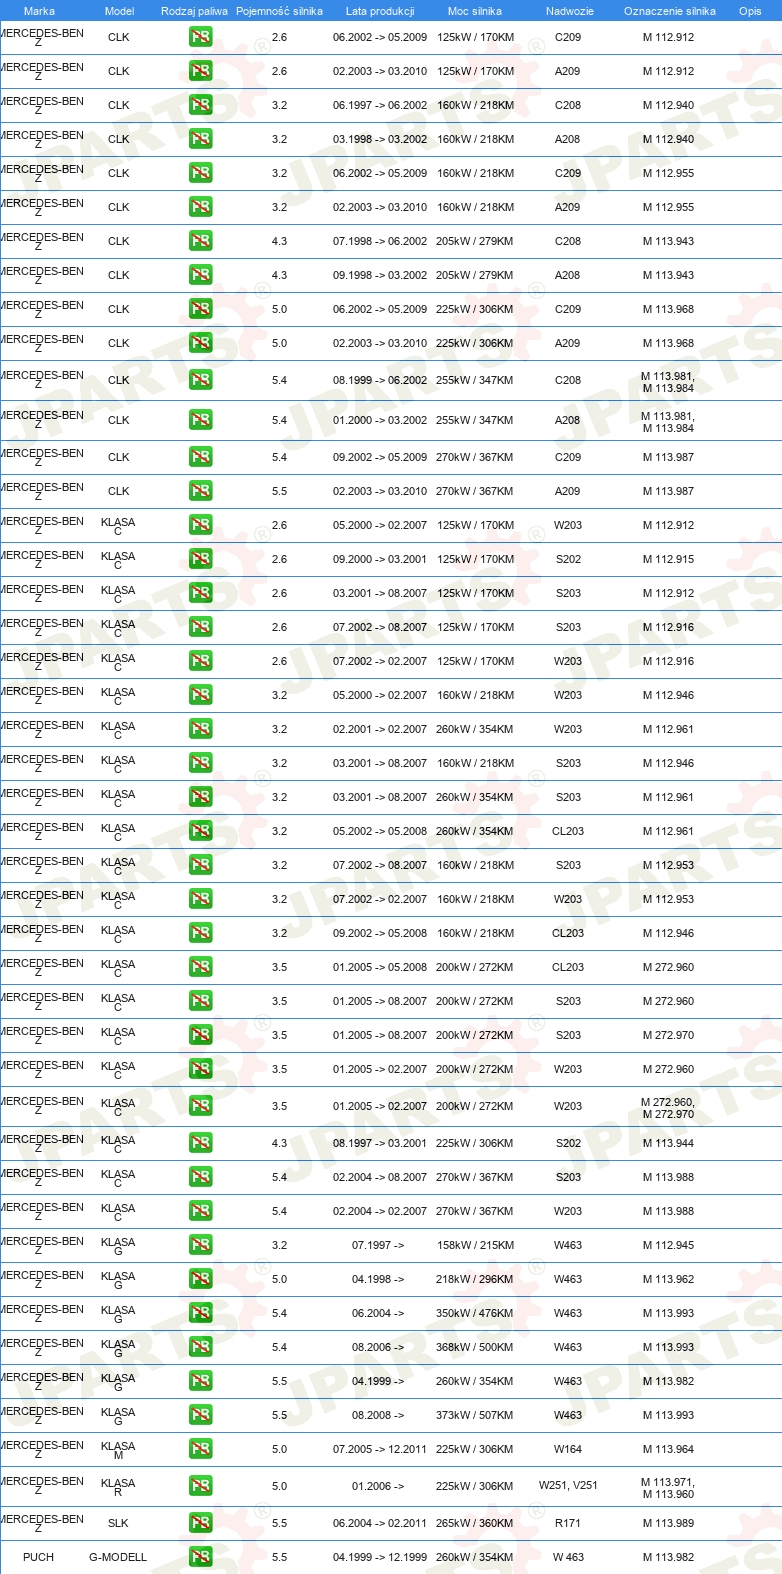782x1574 pixels.
Task: Click the Nadwozie column header
Action: pos(569,11)
